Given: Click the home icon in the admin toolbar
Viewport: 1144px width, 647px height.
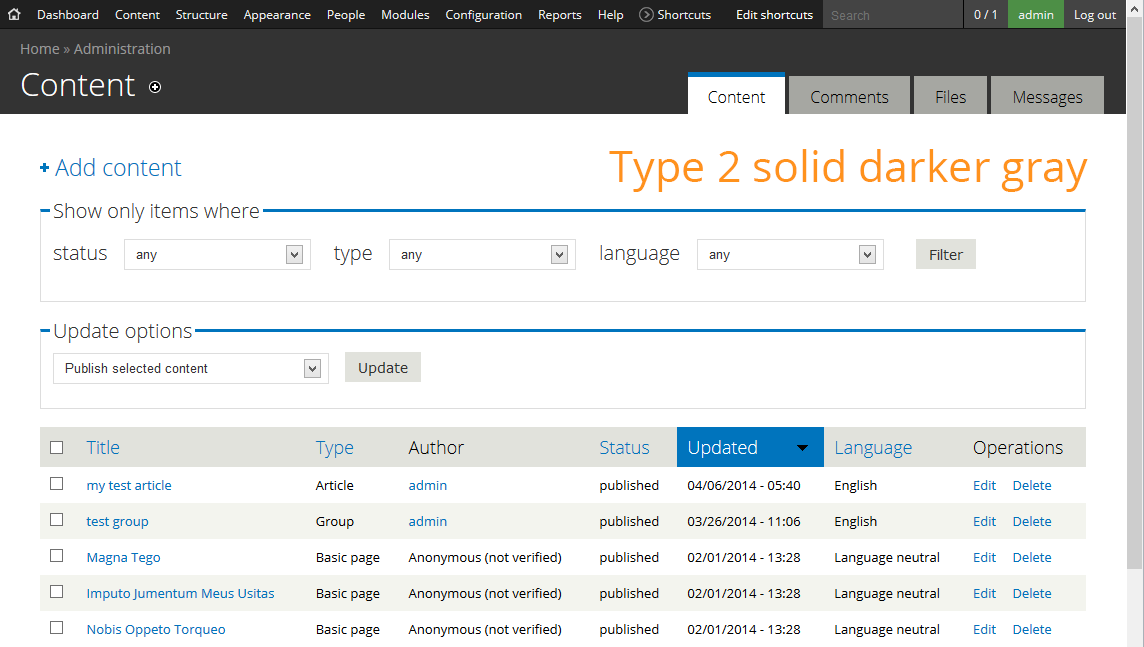Looking at the screenshot, I should [14, 15].
